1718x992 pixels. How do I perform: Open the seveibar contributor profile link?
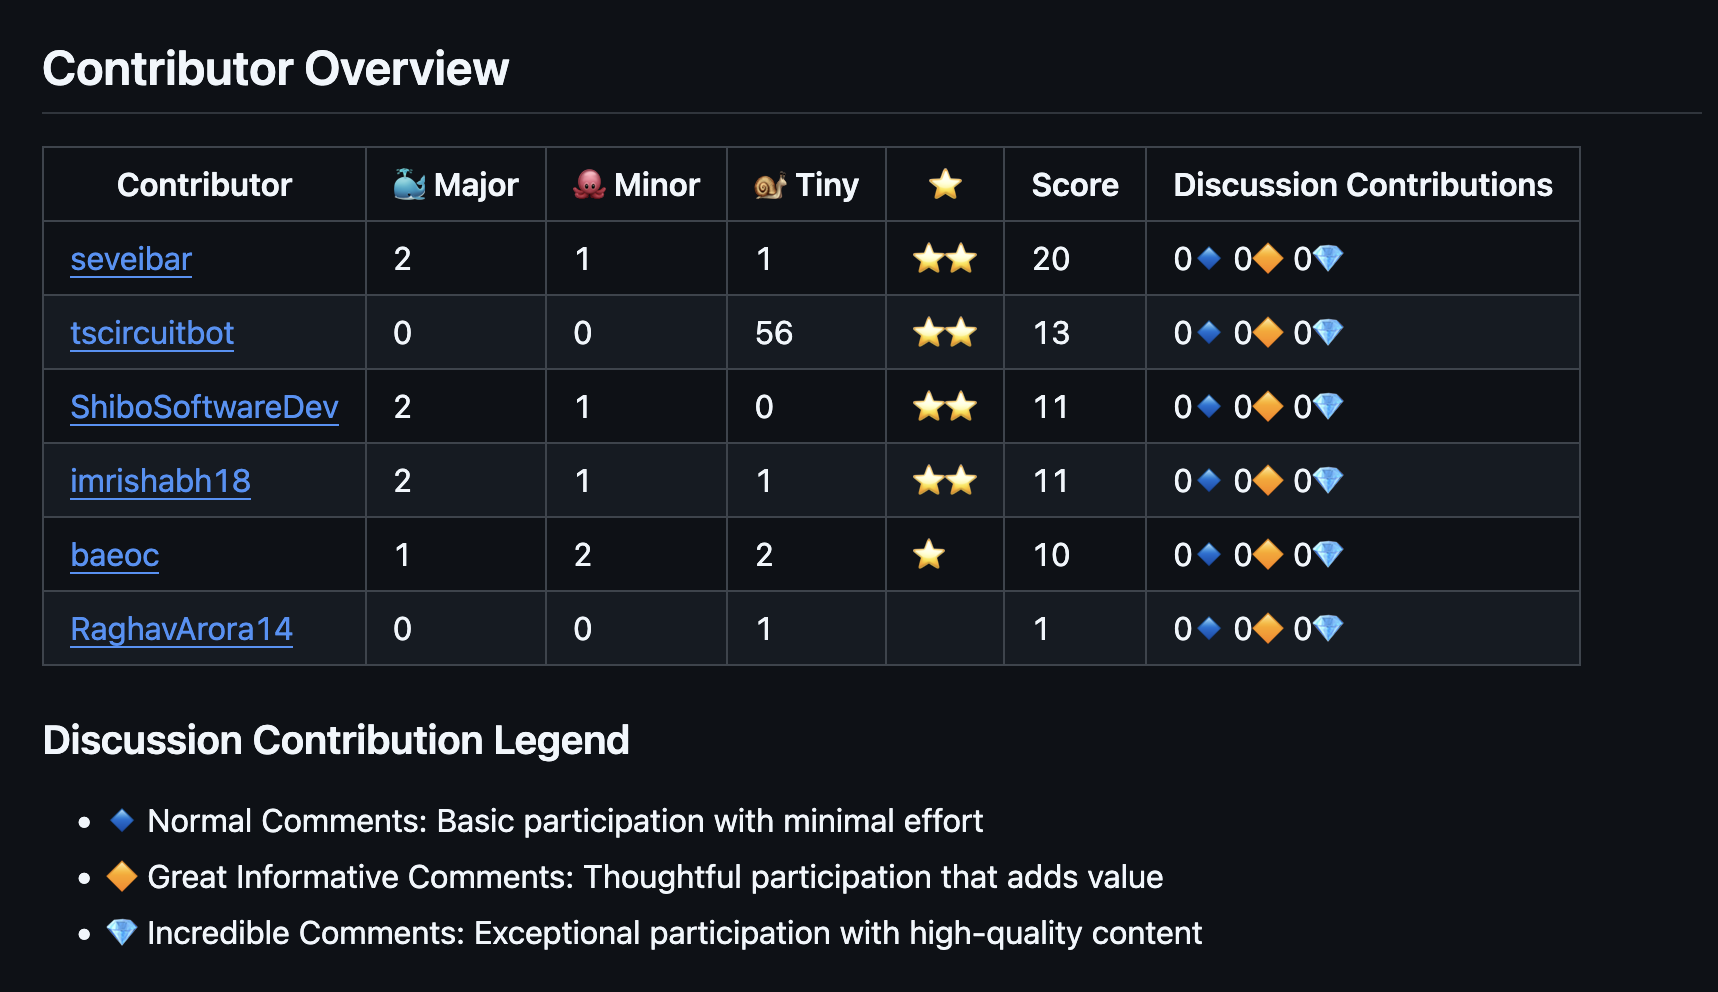click(x=131, y=259)
